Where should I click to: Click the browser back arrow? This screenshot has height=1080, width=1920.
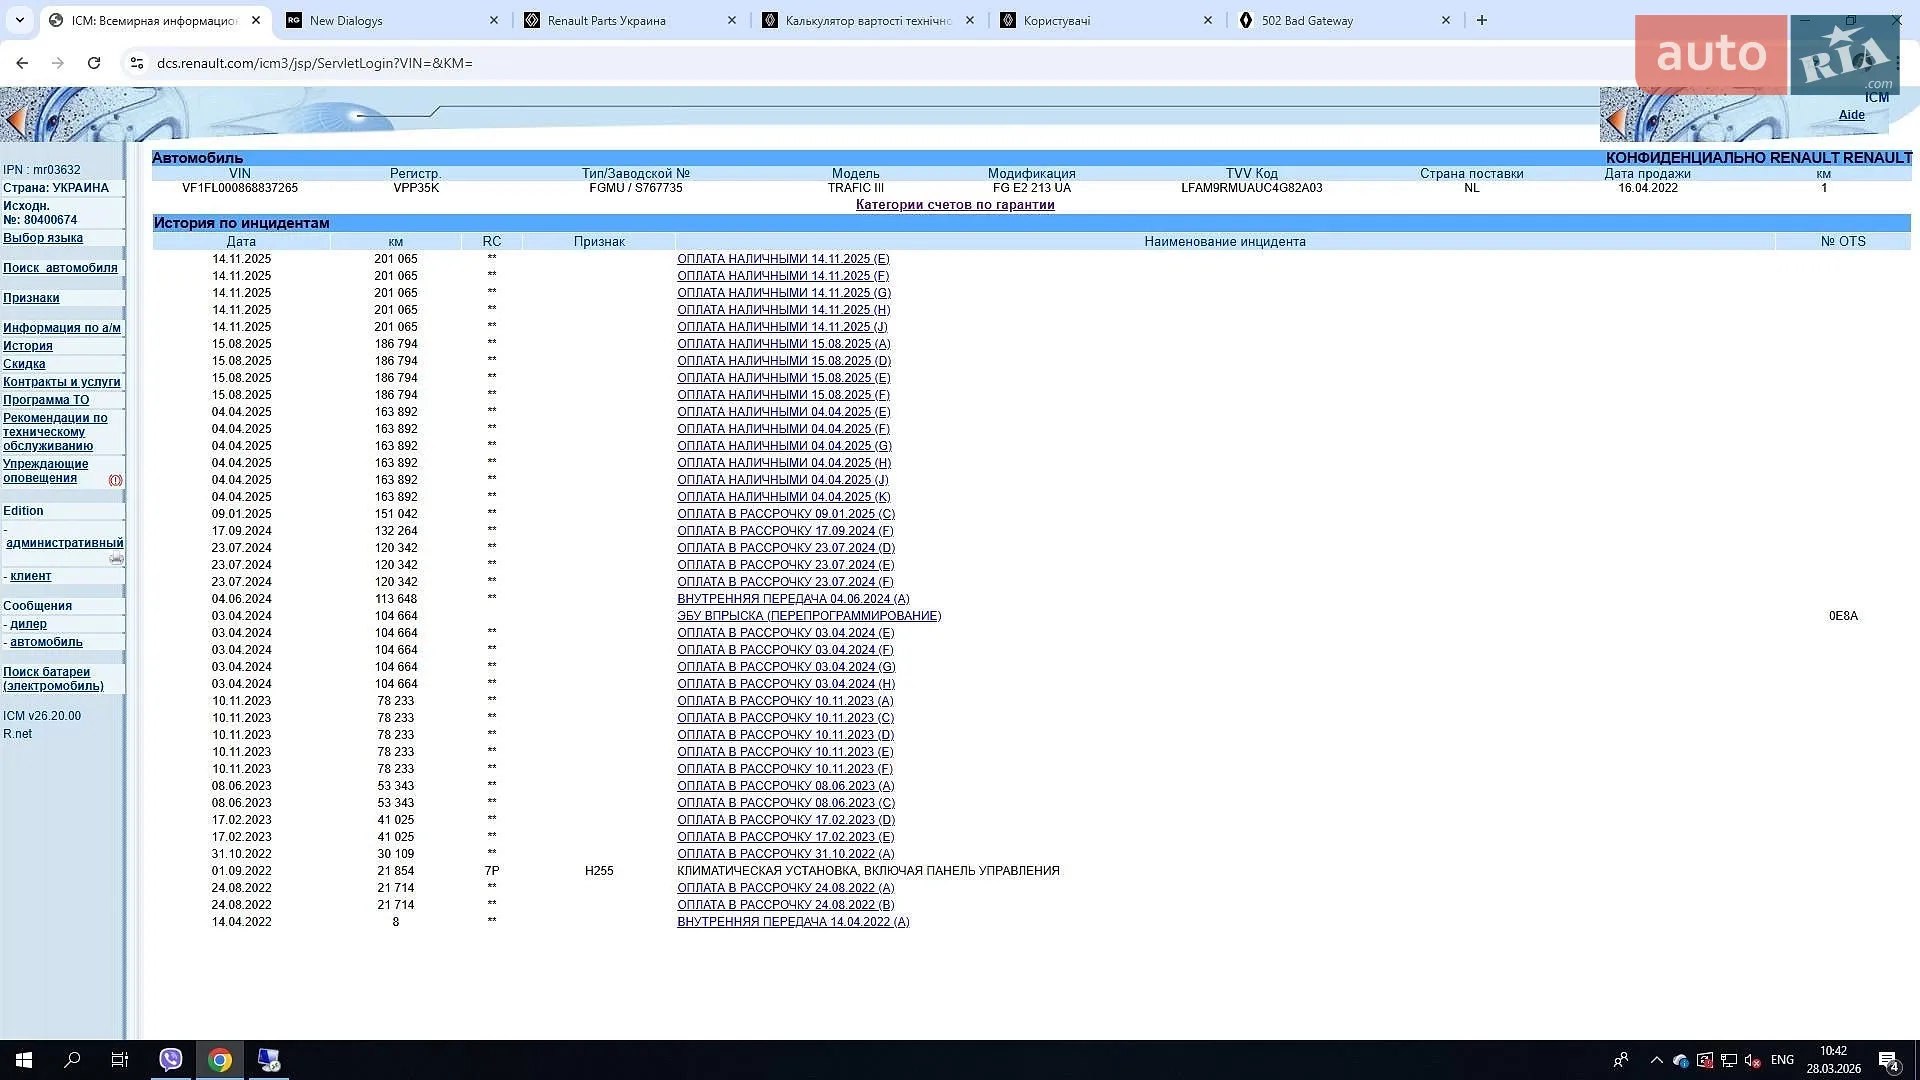click(x=22, y=63)
